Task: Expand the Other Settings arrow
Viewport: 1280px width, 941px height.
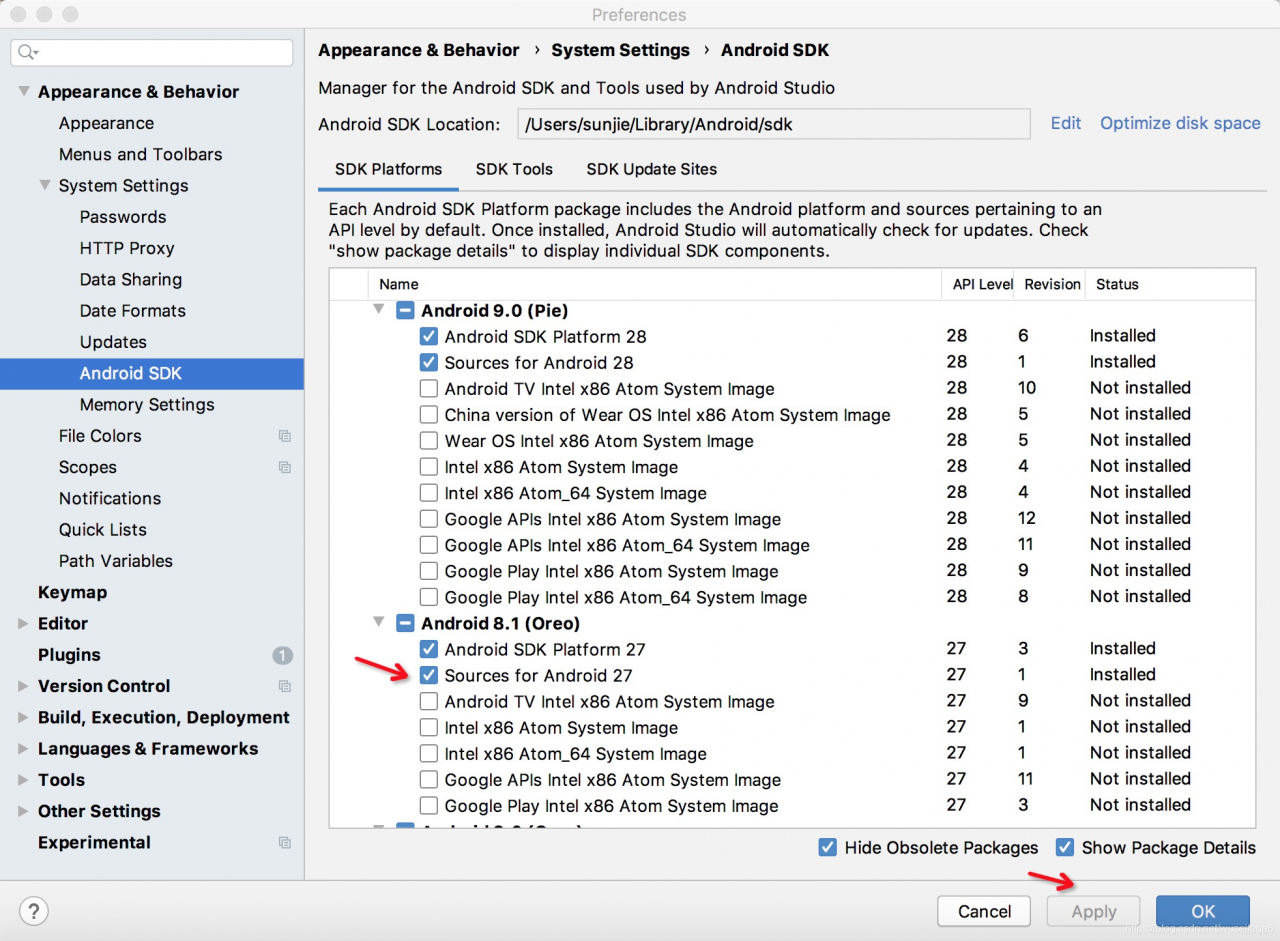Action: (23, 811)
